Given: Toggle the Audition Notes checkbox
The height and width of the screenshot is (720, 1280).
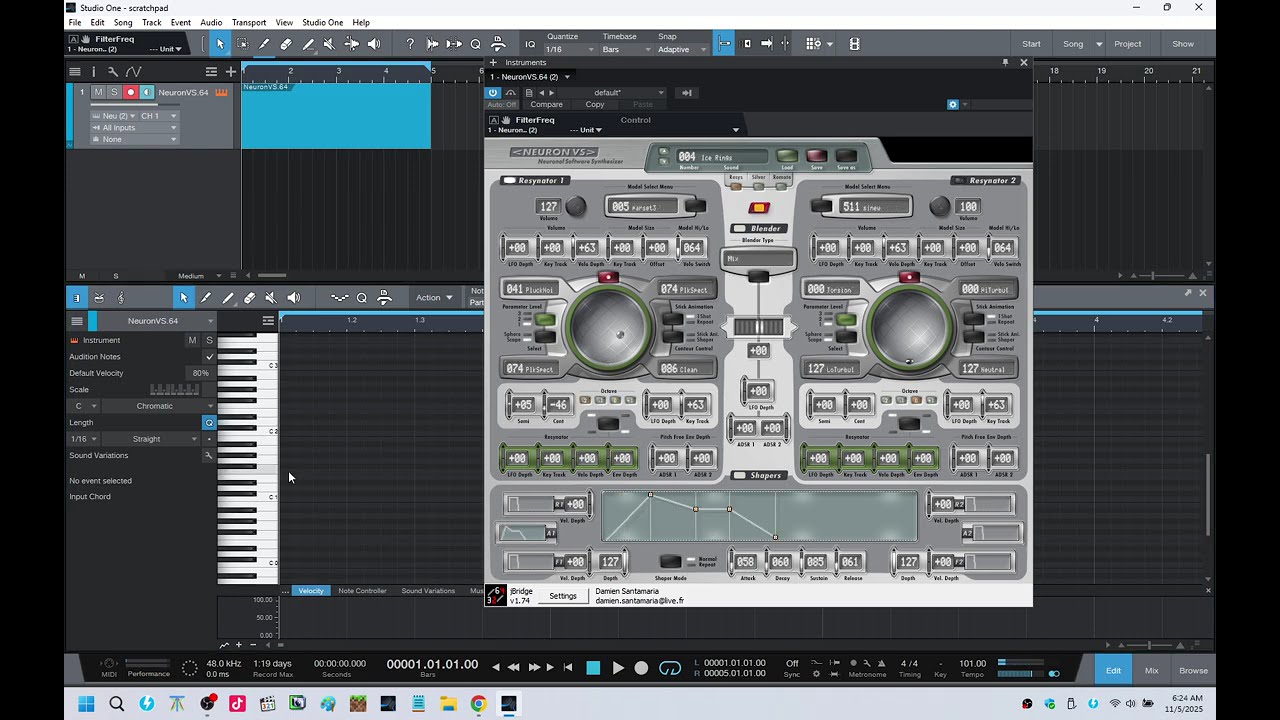Looking at the screenshot, I should tap(209, 357).
